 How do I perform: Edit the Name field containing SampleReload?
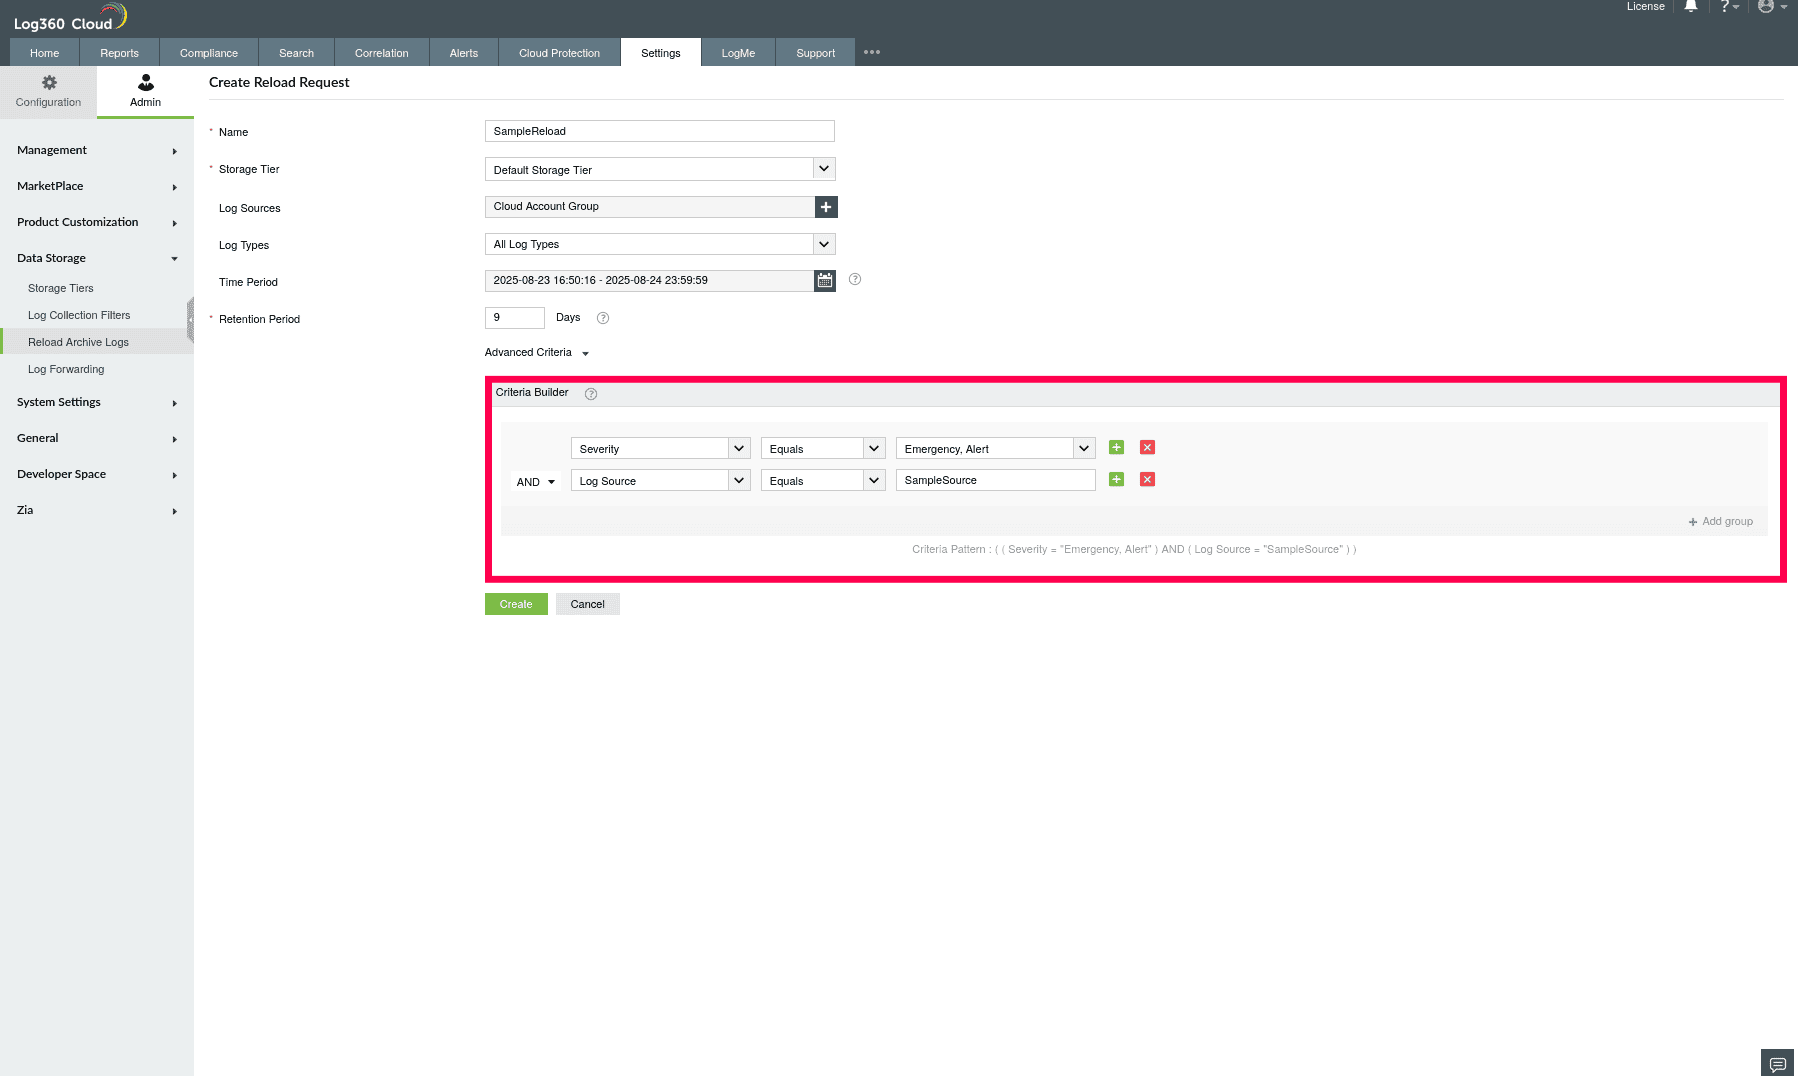click(660, 131)
